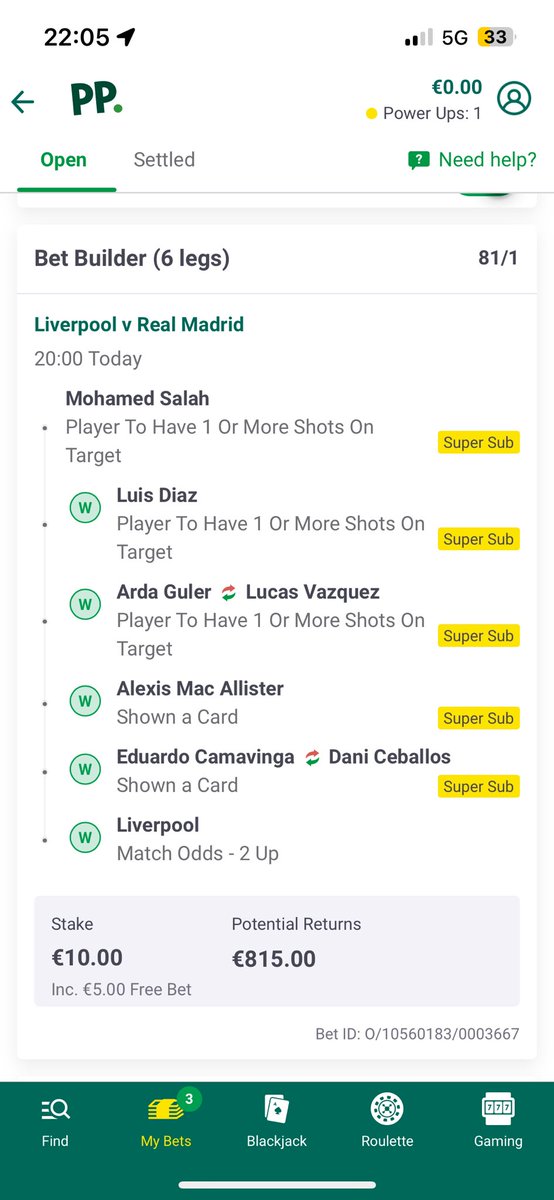Image resolution: width=554 pixels, height=1200 pixels.
Task: Select the Open bets tab
Action: click(x=63, y=160)
